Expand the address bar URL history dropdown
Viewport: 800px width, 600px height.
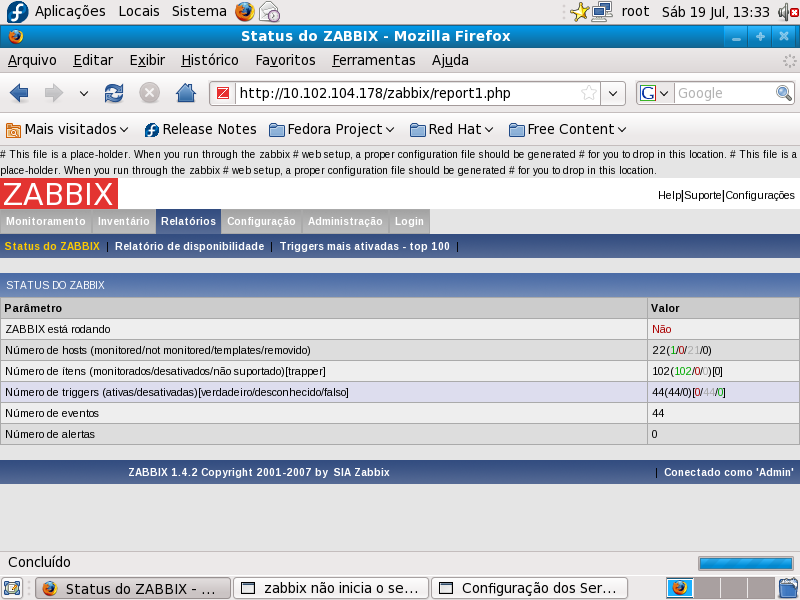click(613, 93)
